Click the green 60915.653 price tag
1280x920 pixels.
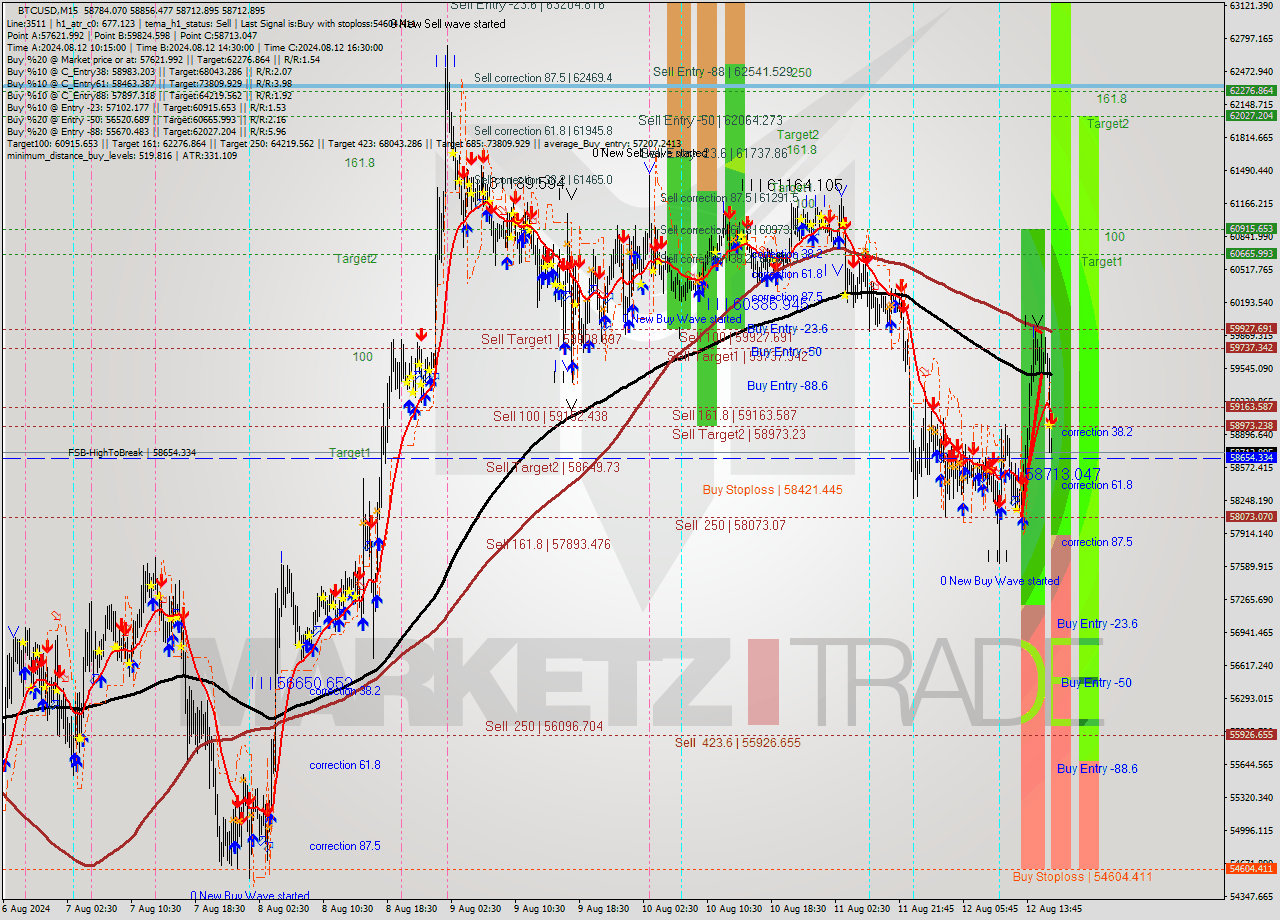tap(1250, 229)
